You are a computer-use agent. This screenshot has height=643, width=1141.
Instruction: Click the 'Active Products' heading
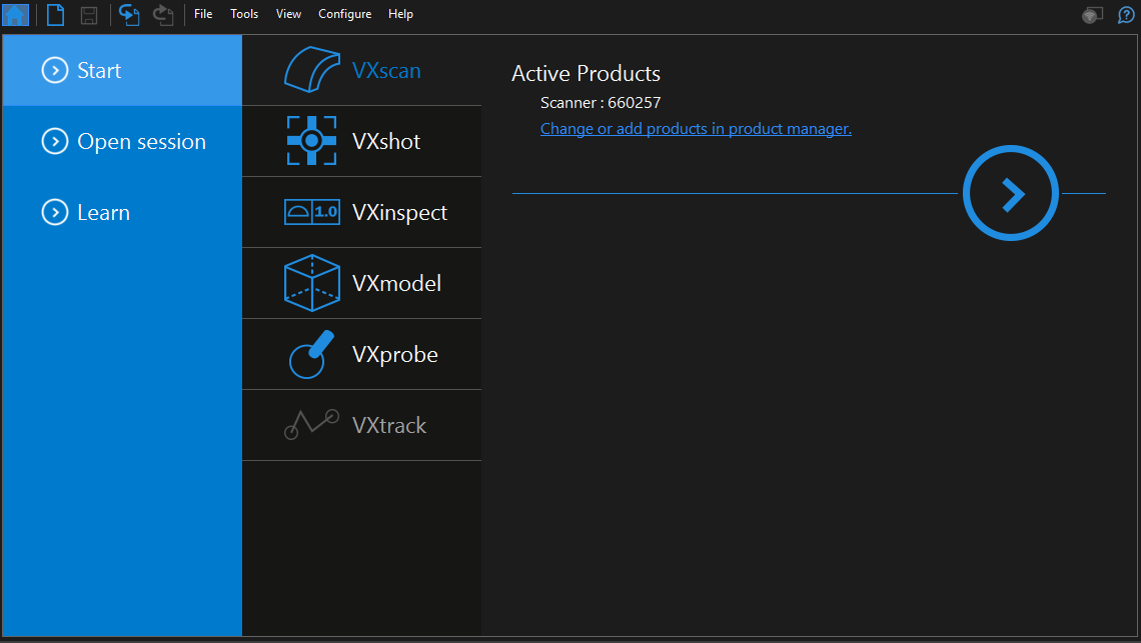pos(586,73)
